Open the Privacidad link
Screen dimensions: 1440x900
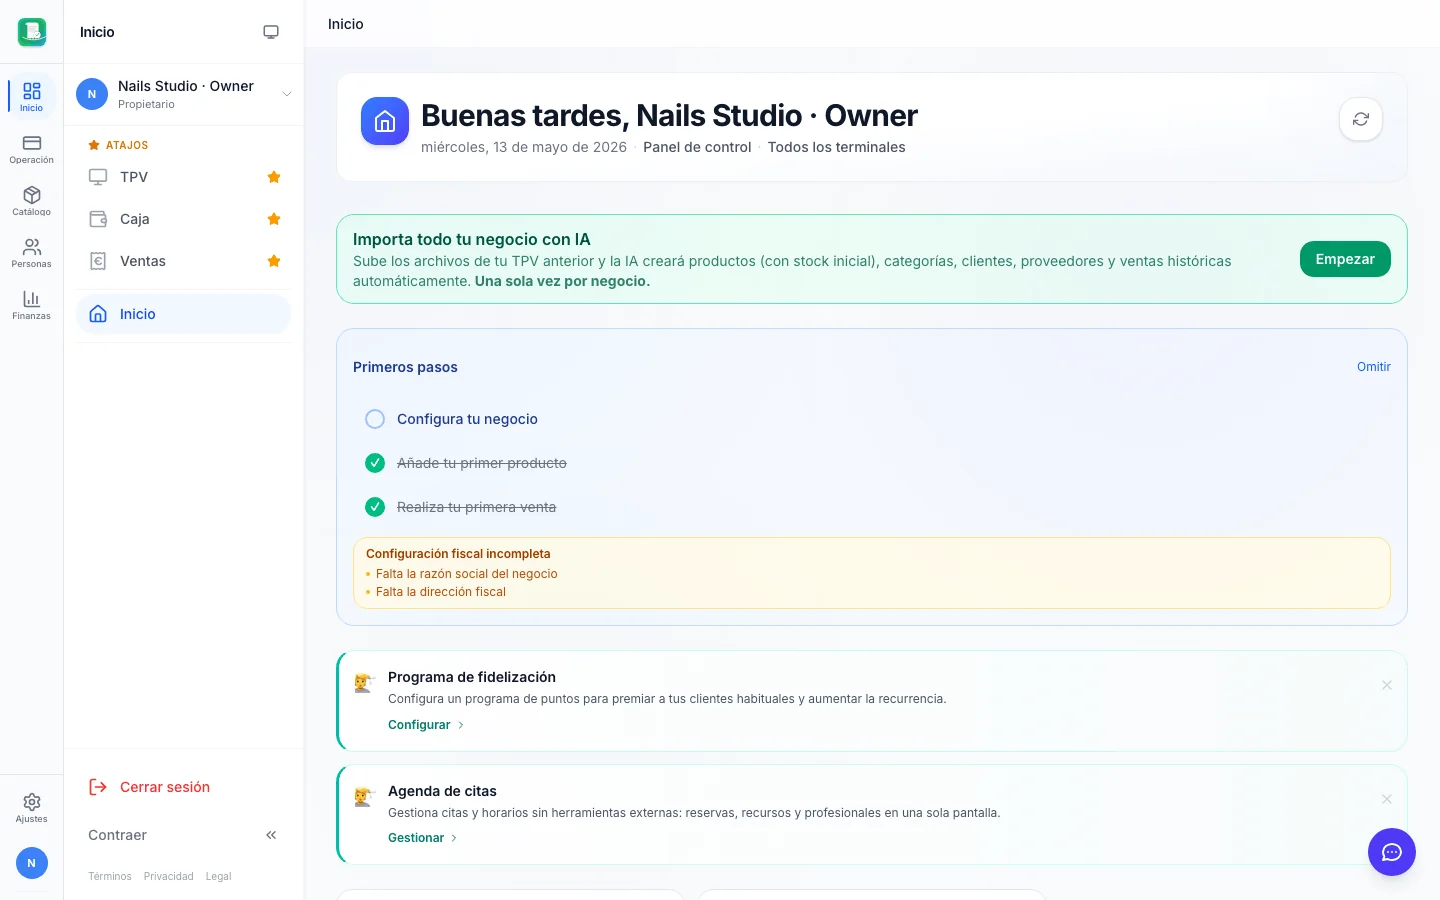[168, 876]
